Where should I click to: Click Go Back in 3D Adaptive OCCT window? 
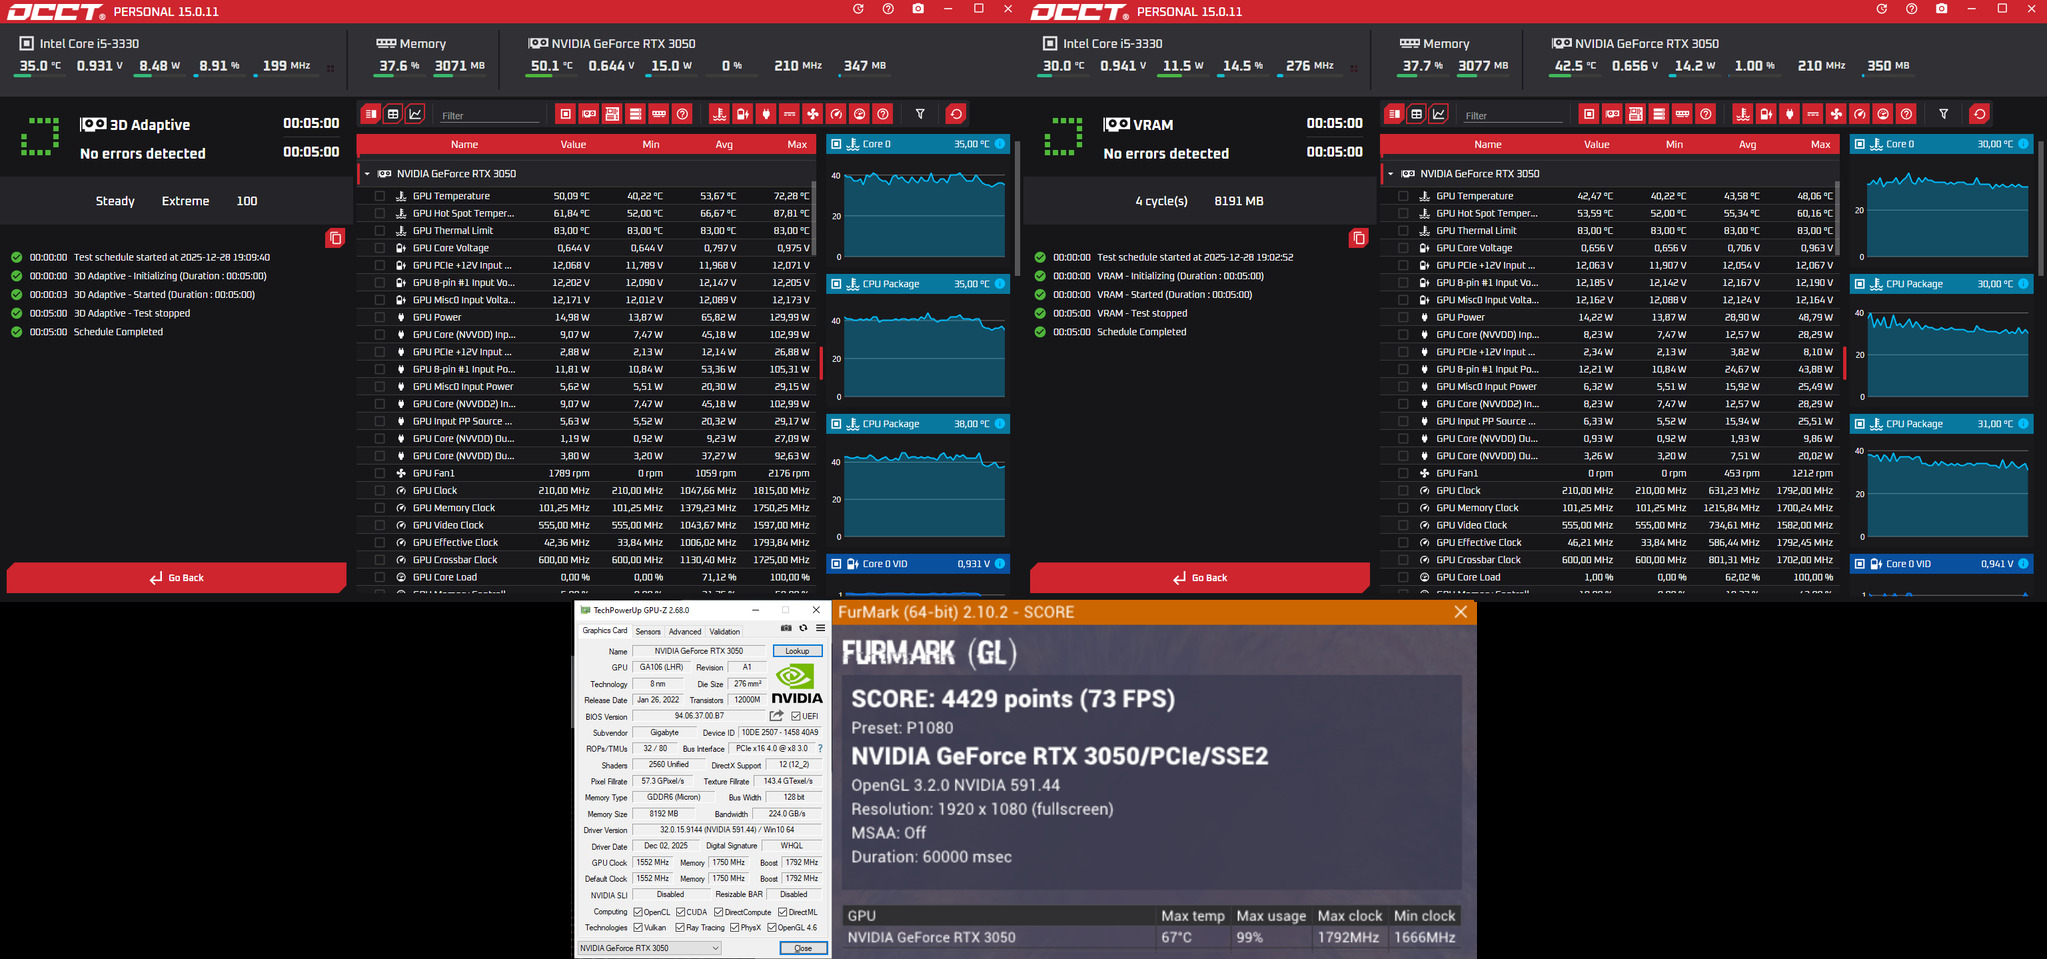176,578
